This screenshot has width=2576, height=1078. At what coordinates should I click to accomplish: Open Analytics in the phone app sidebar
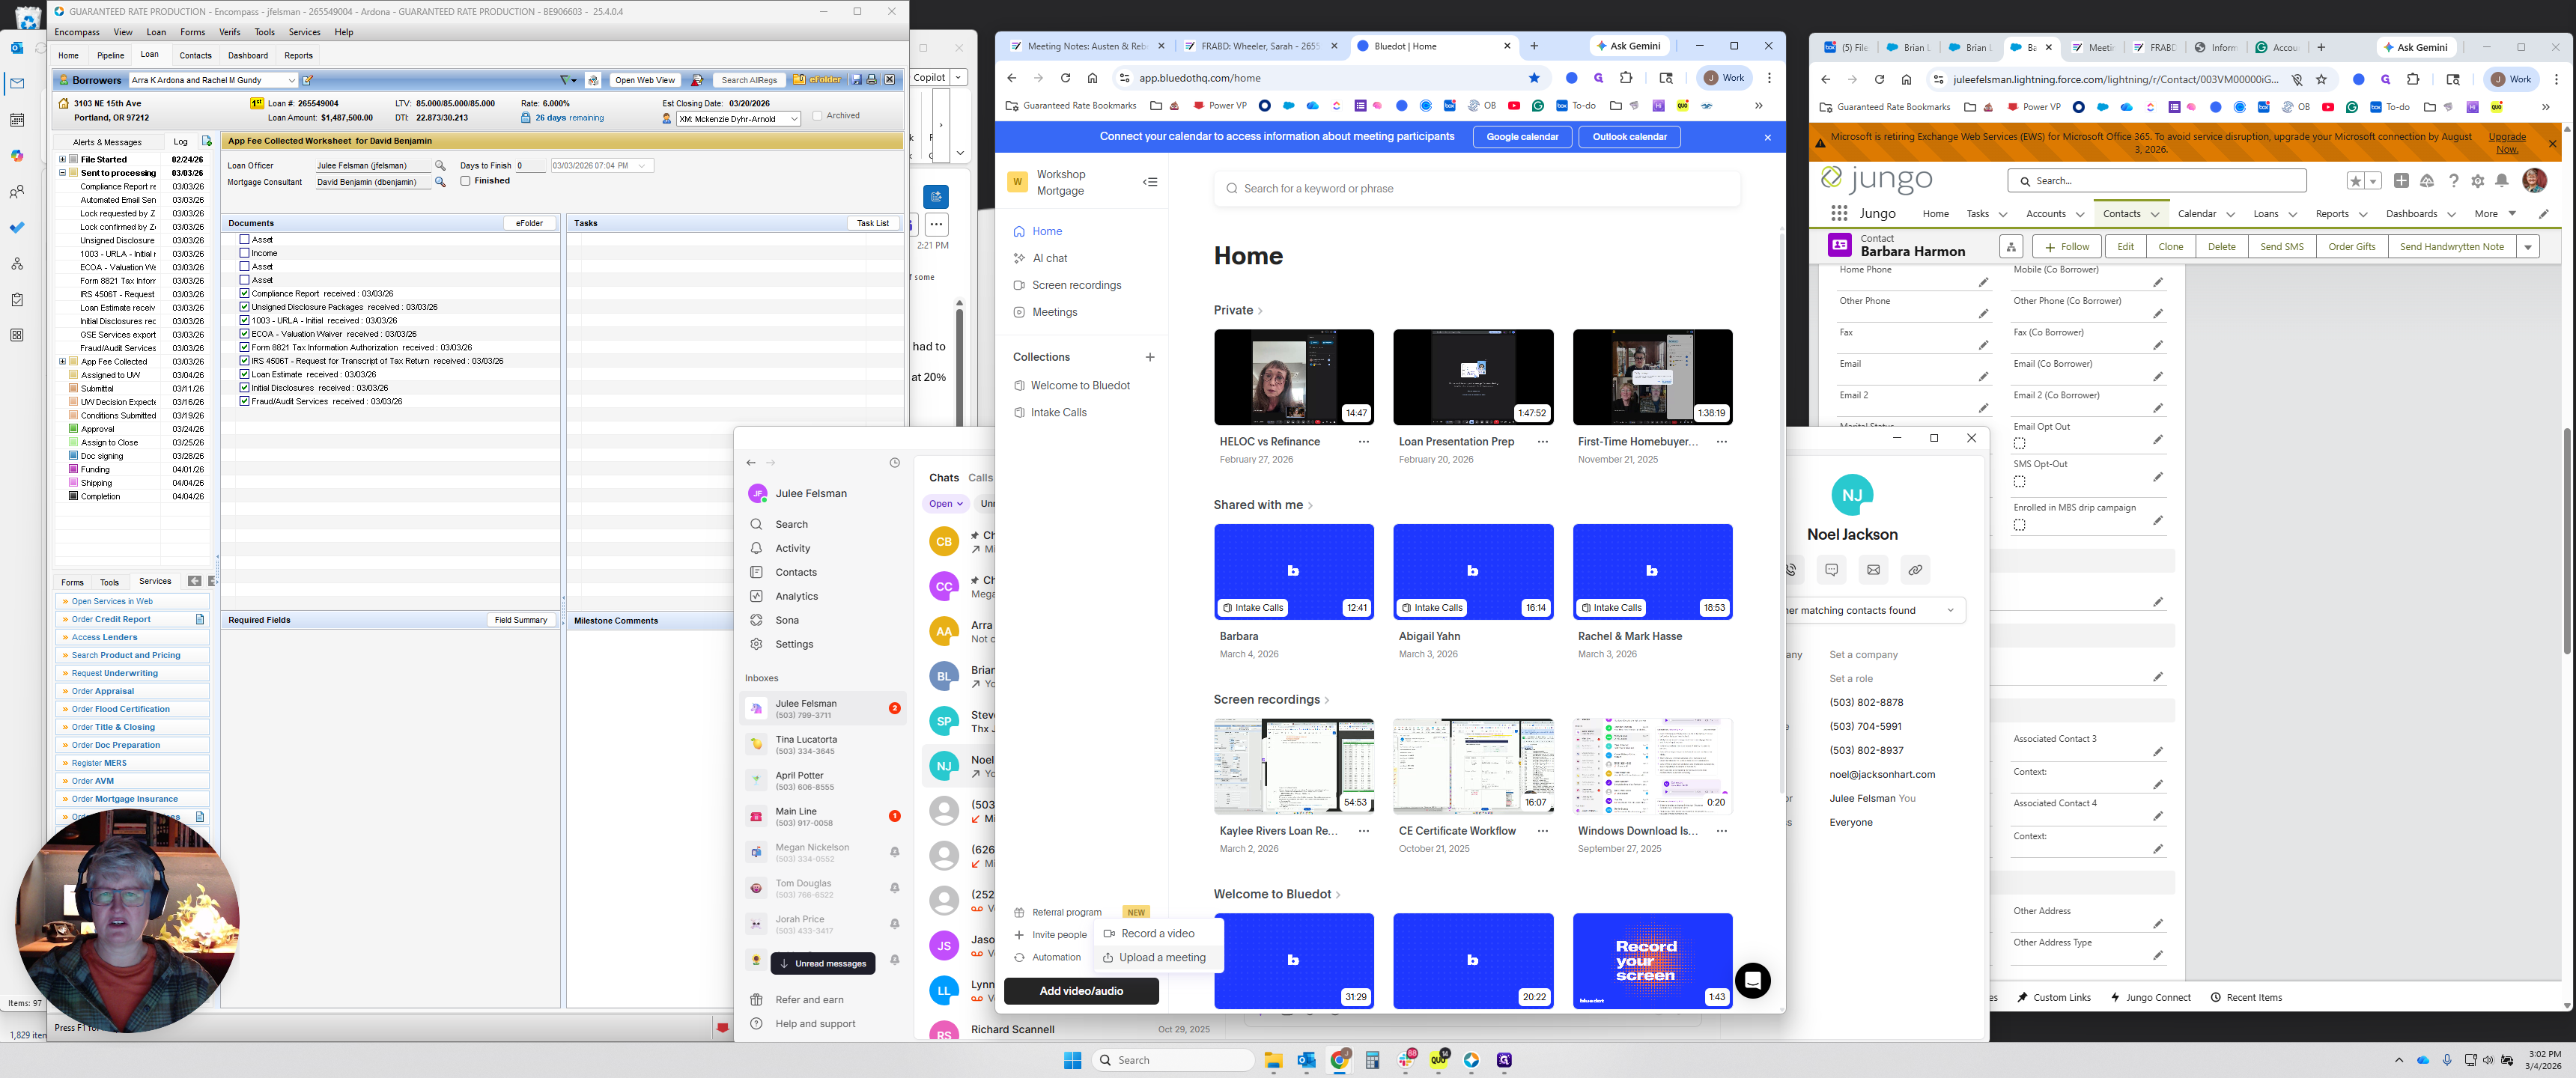pyautogui.click(x=796, y=596)
